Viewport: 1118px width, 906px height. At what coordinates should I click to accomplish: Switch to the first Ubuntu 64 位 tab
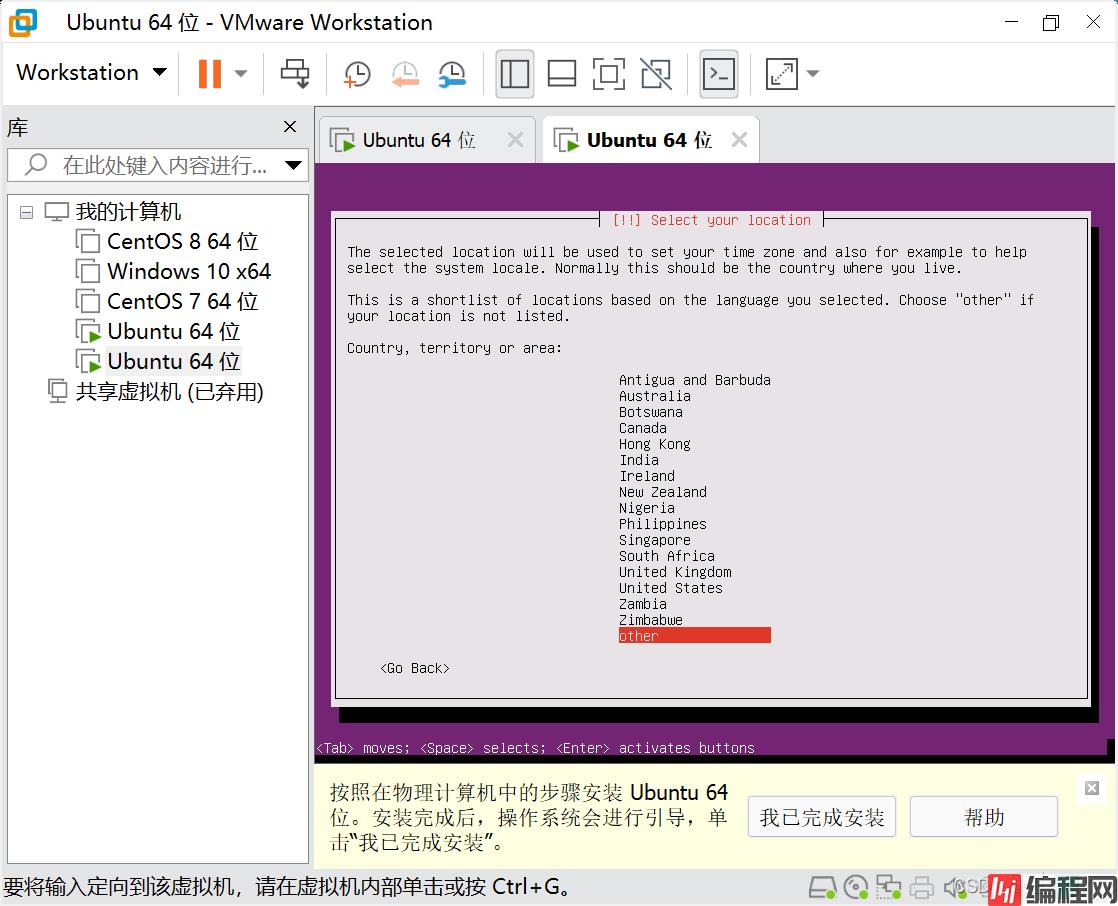[418, 141]
